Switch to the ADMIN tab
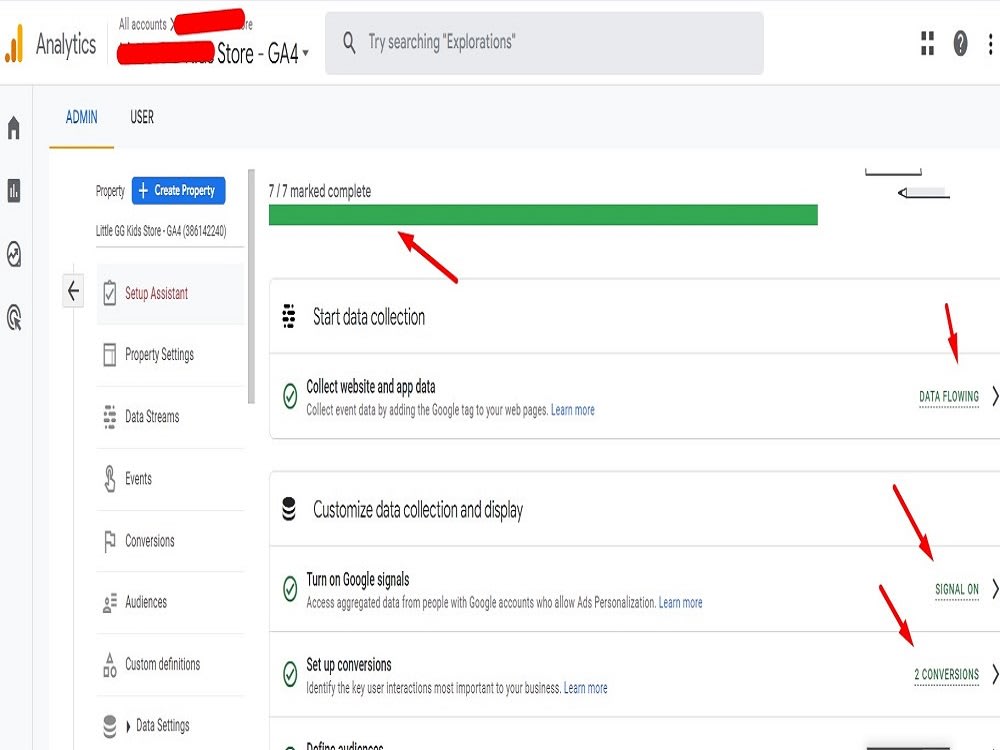Image resolution: width=1000 pixels, height=750 pixels. click(x=82, y=117)
